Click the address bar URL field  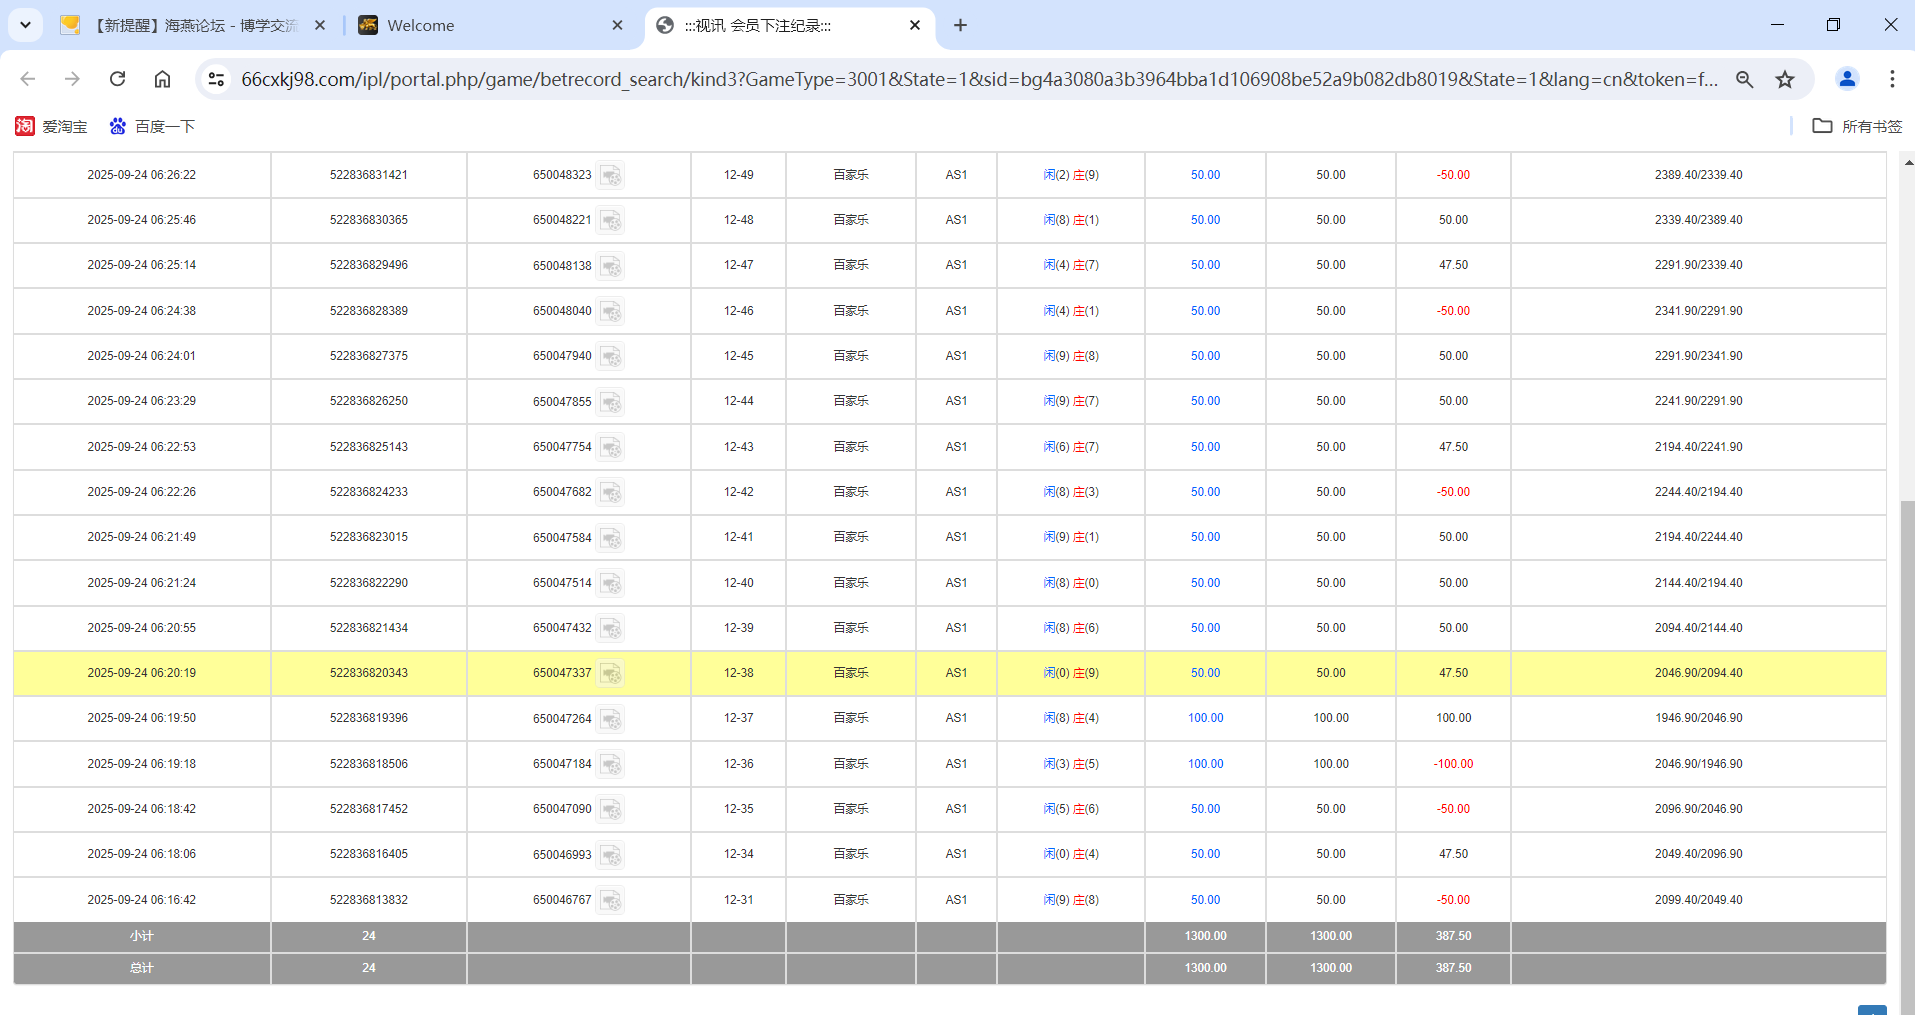(978, 79)
